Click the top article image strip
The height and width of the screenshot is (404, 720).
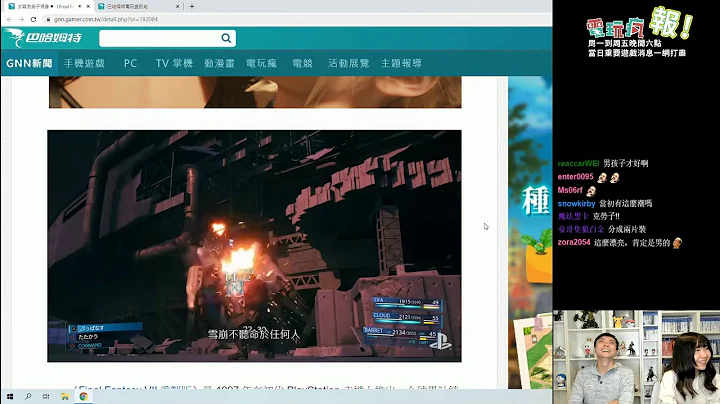coord(255,92)
